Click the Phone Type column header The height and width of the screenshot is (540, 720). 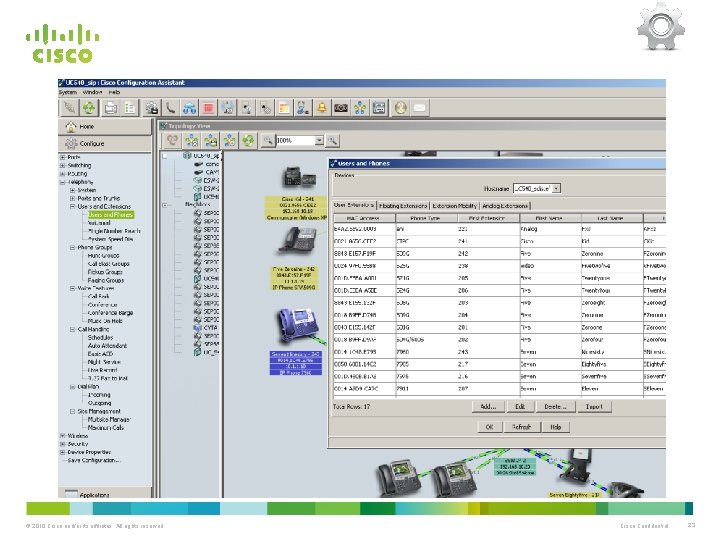tap(426, 218)
